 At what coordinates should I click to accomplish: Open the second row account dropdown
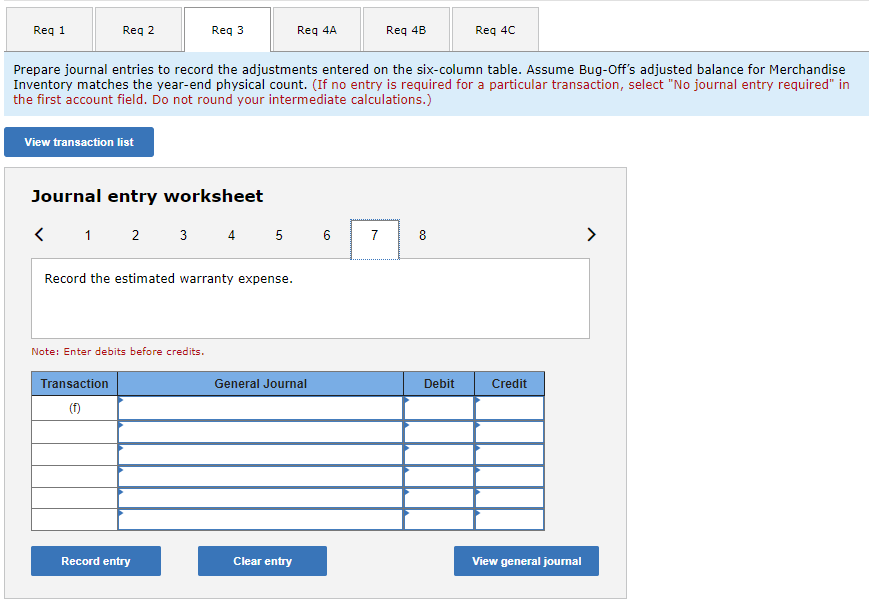coord(260,431)
